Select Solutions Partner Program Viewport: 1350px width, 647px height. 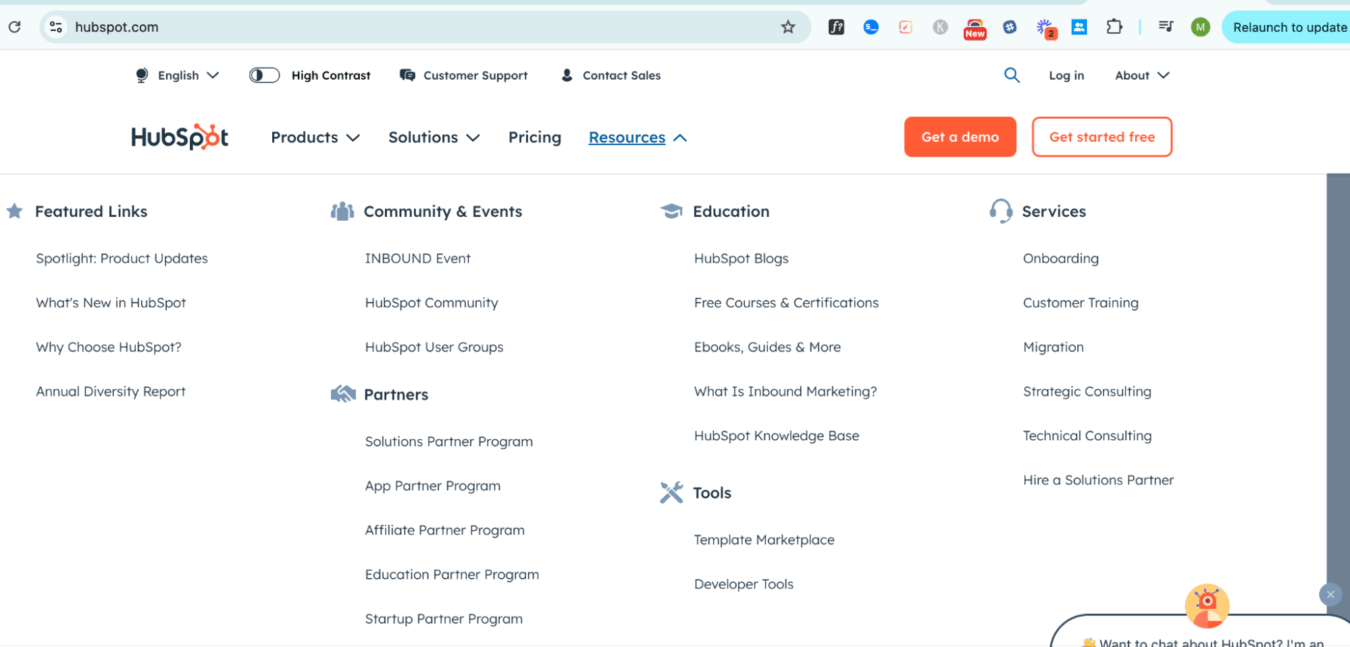(x=449, y=441)
